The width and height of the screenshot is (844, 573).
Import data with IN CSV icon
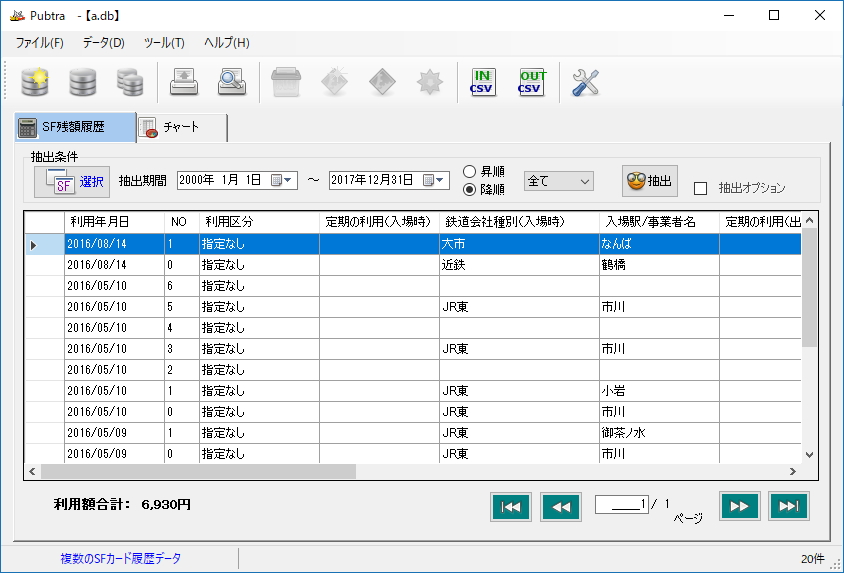[483, 82]
